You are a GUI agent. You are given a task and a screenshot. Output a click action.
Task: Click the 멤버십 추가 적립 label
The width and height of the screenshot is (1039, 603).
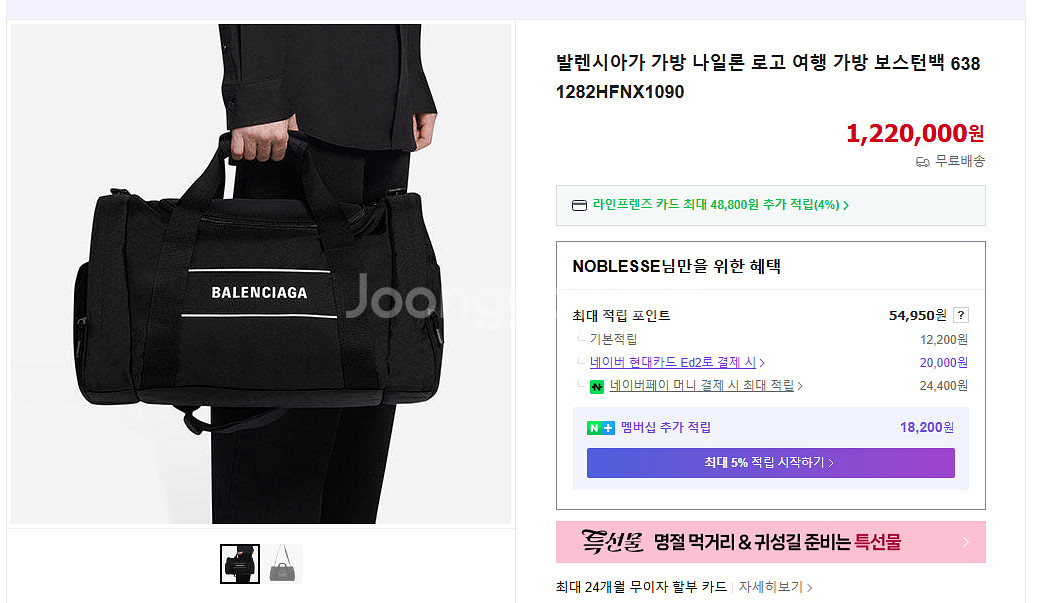point(665,427)
